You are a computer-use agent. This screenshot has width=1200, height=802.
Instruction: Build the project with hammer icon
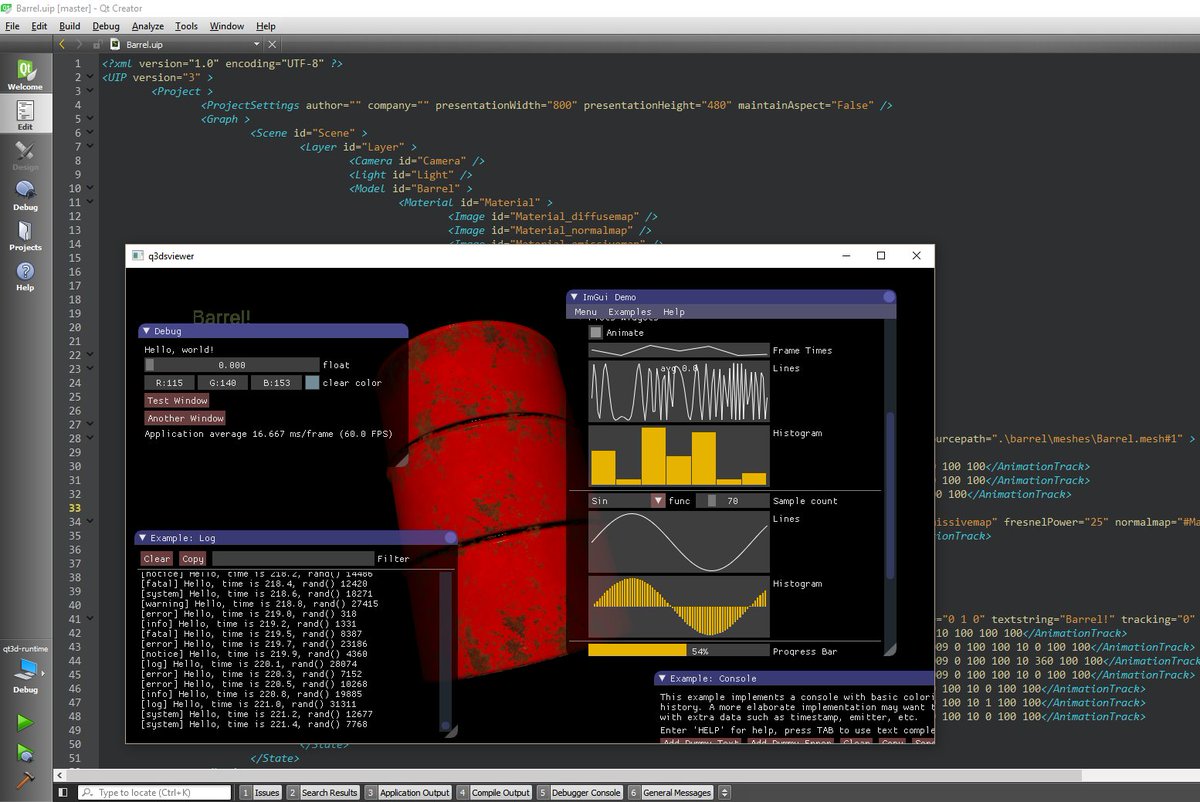pos(25,780)
